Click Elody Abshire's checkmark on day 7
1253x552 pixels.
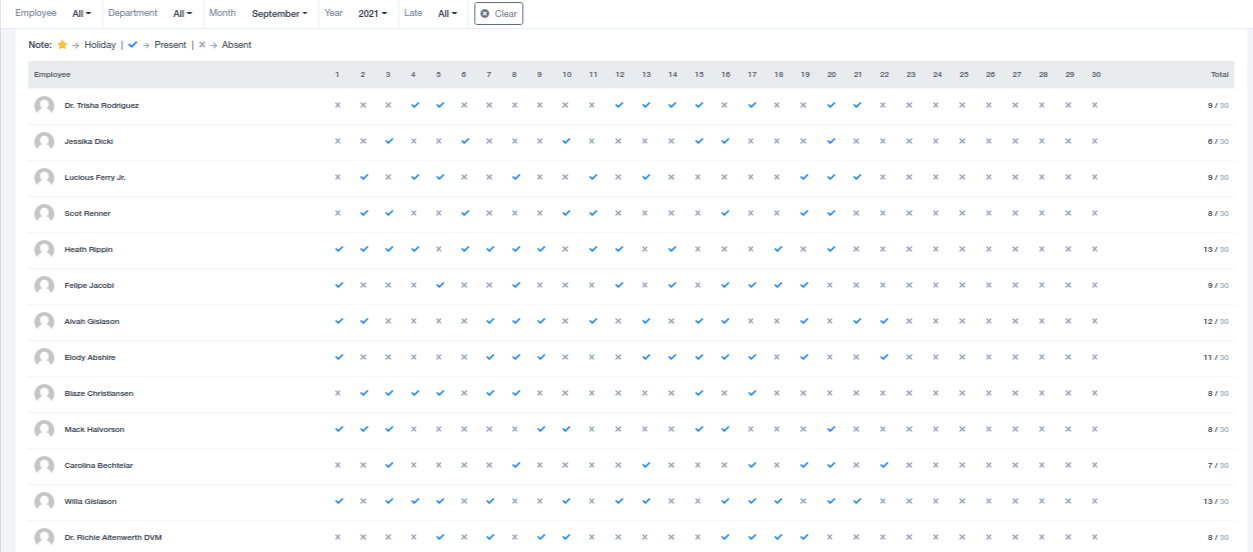pos(490,357)
